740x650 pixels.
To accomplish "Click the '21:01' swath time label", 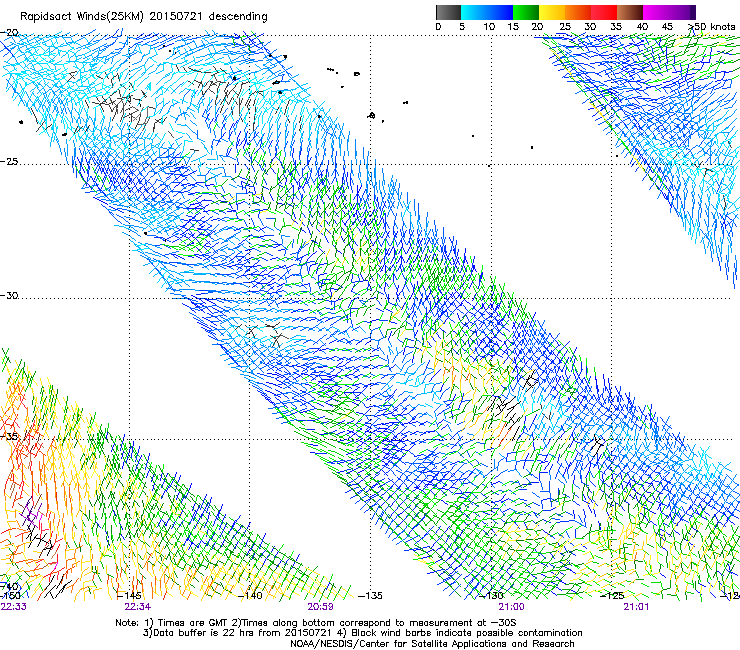I will click(x=636, y=607).
